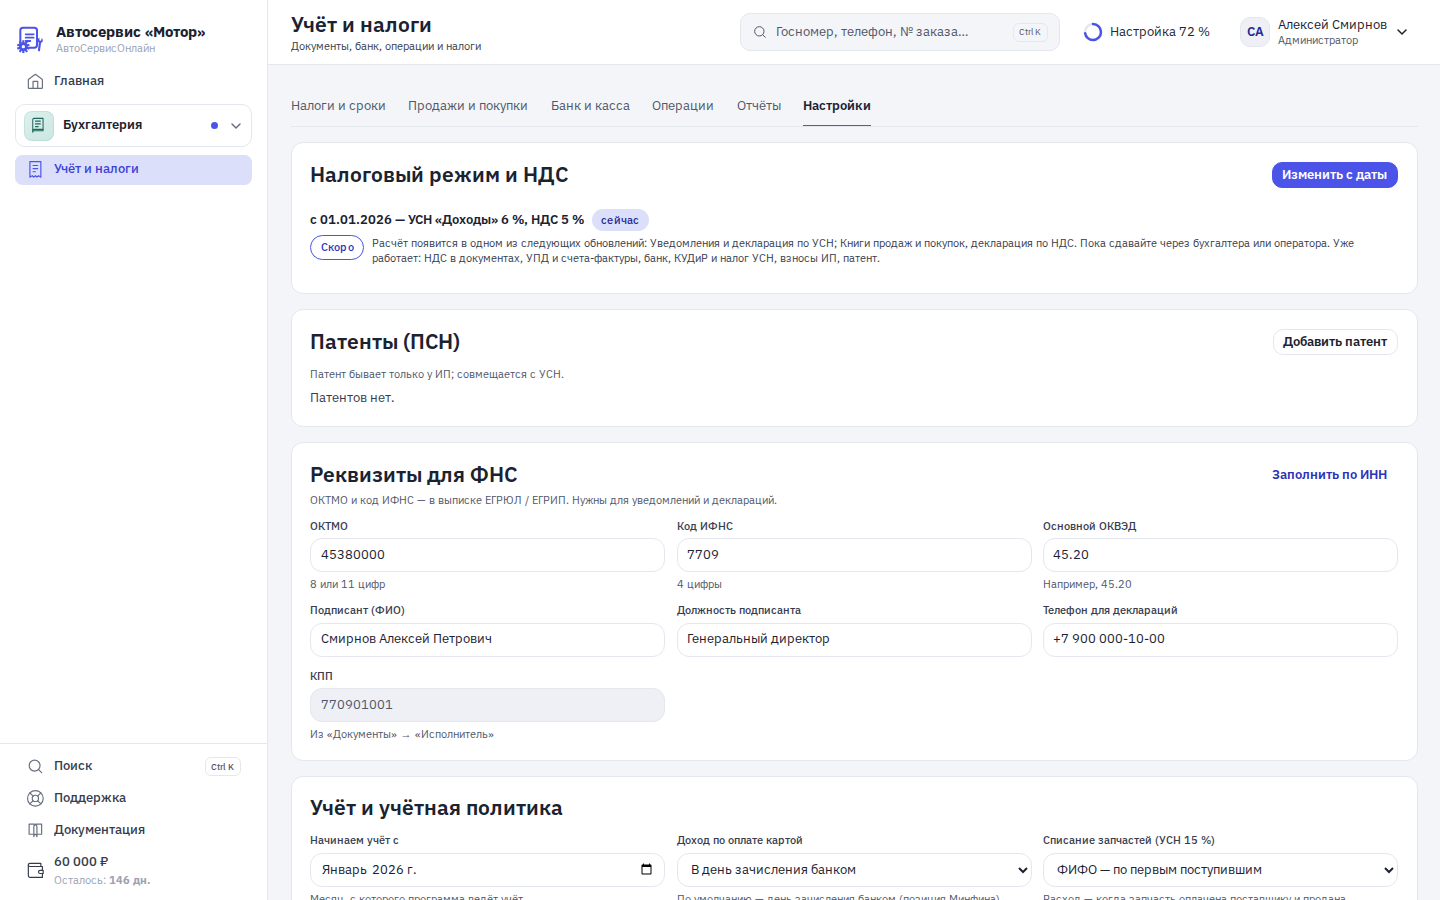Open the Главная home icon
Image resolution: width=1440 pixels, height=900 pixels.
(x=35, y=81)
